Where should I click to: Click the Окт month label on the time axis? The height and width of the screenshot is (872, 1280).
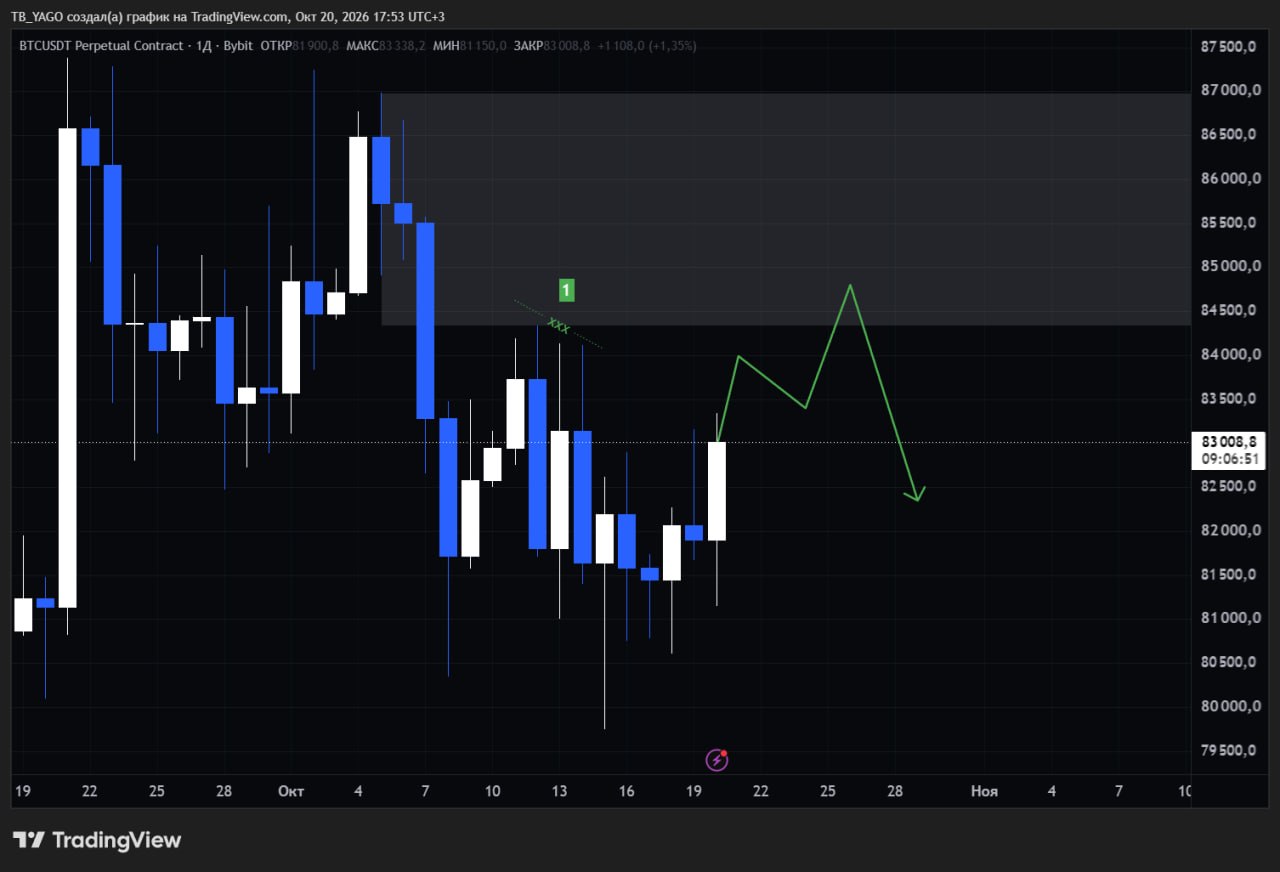pyautogui.click(x=291, y=792)
